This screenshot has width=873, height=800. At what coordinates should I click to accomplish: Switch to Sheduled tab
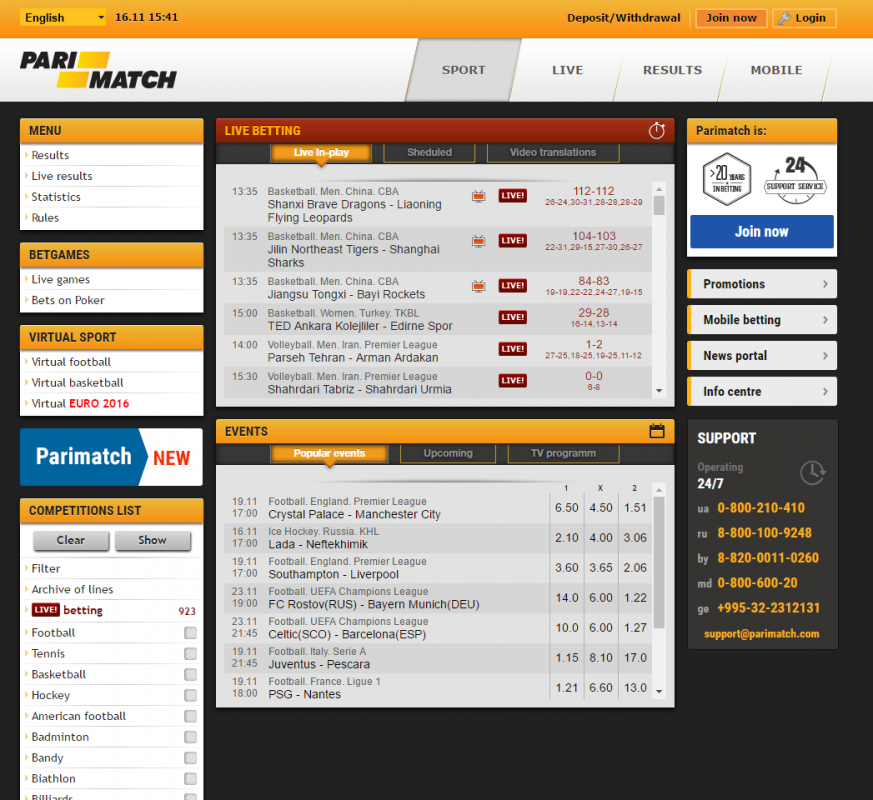click(429, 153)
